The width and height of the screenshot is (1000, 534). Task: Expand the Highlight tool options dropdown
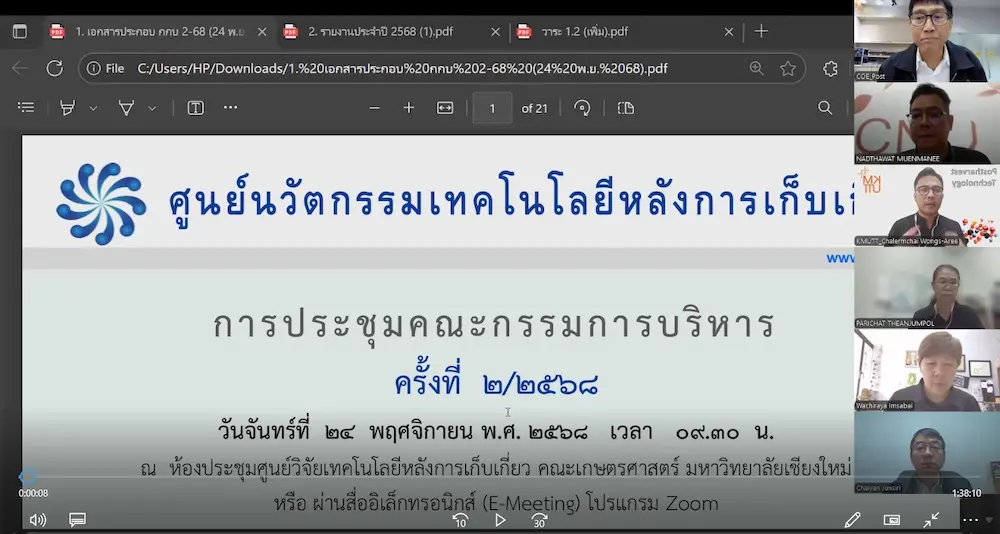(93, 108)
